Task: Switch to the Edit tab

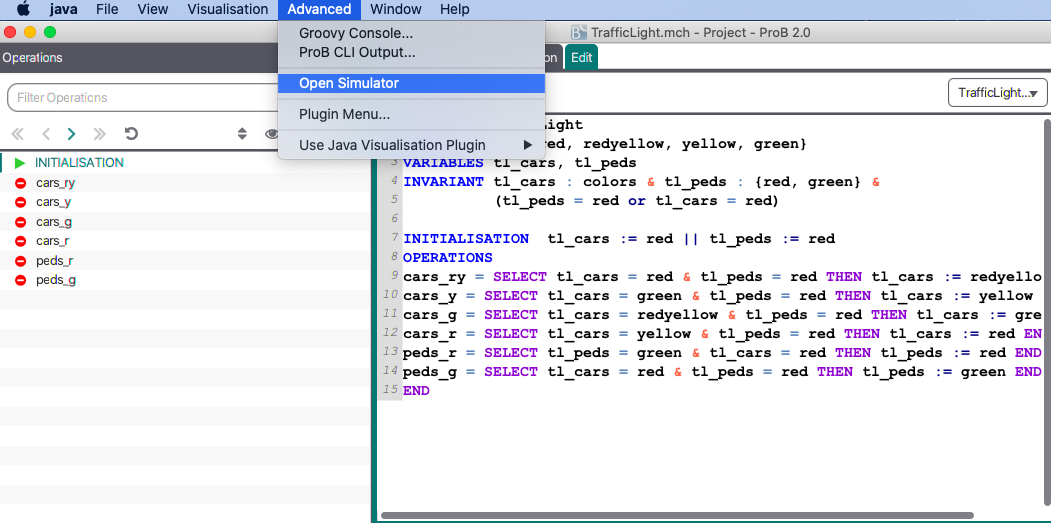Action: (x=581, y=58)
